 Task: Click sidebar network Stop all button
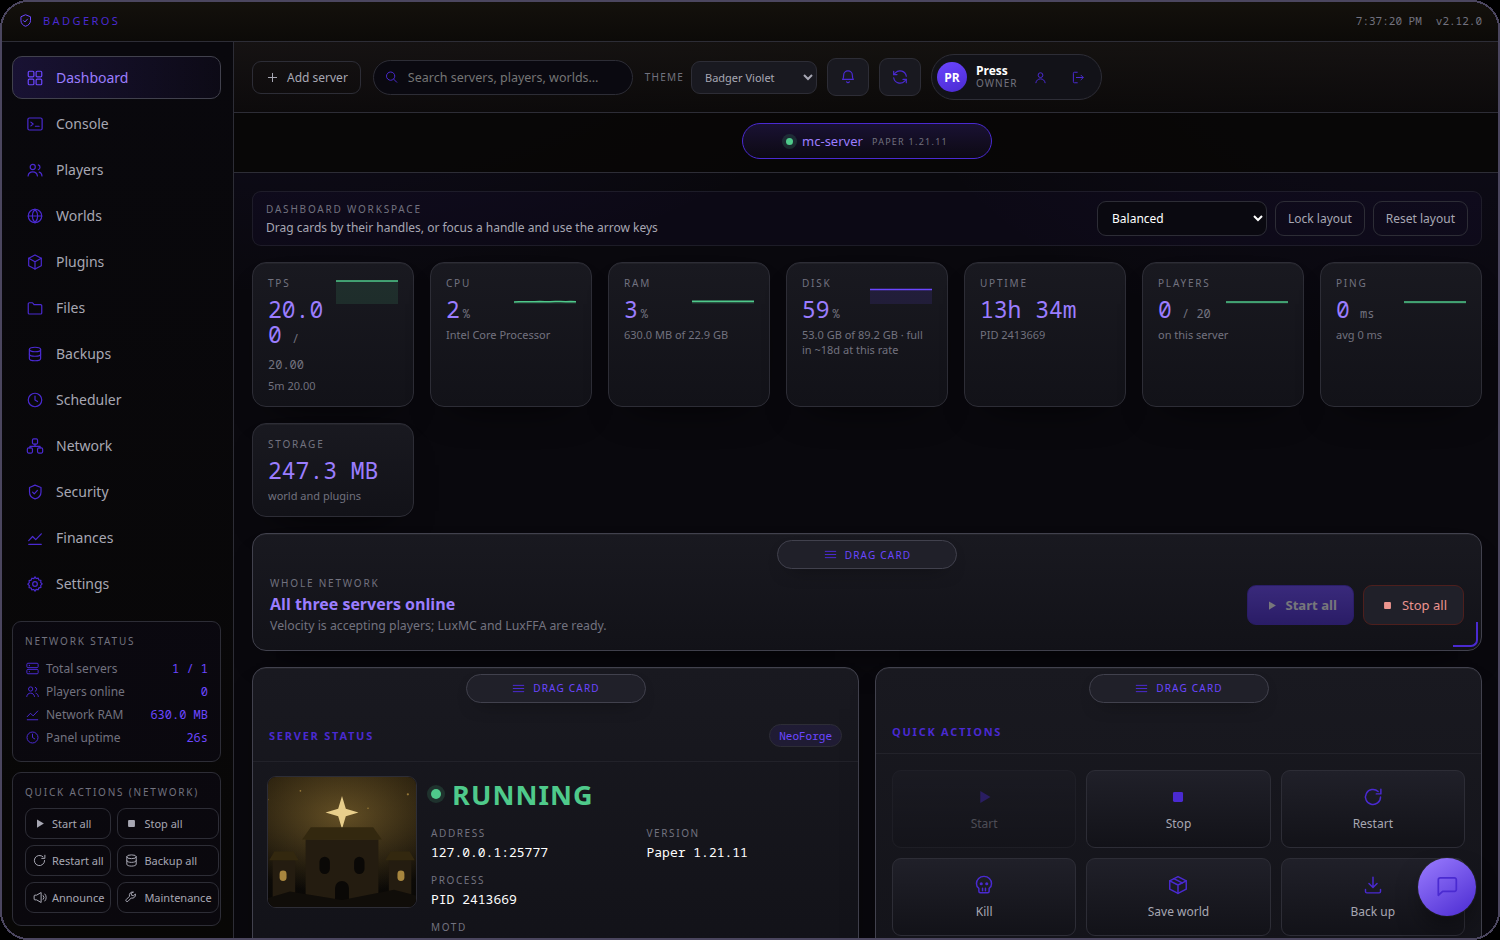point(168,824)
